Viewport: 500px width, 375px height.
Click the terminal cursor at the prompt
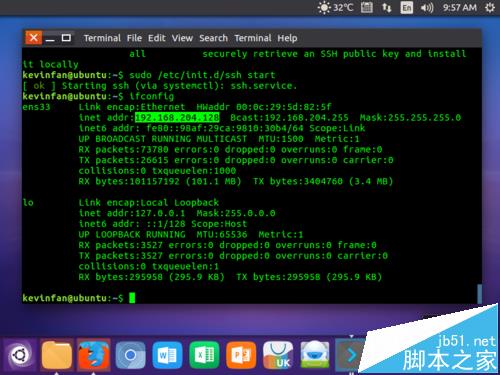(x=132, y=298)
